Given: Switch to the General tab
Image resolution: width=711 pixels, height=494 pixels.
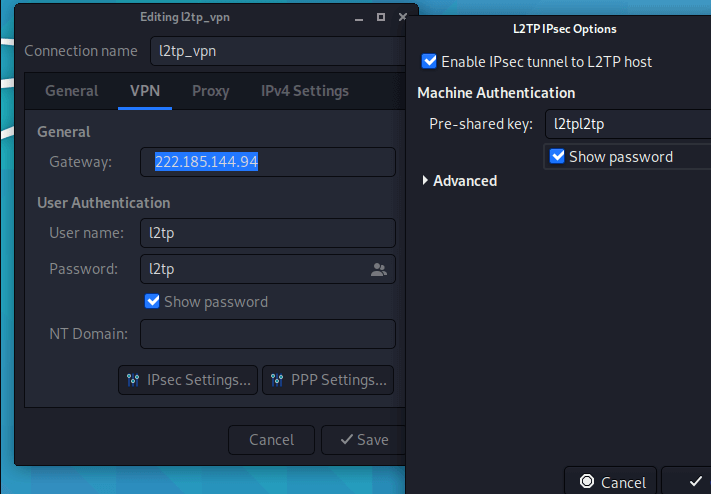Looking at the screenshot, I should click(x=72, y=91).
